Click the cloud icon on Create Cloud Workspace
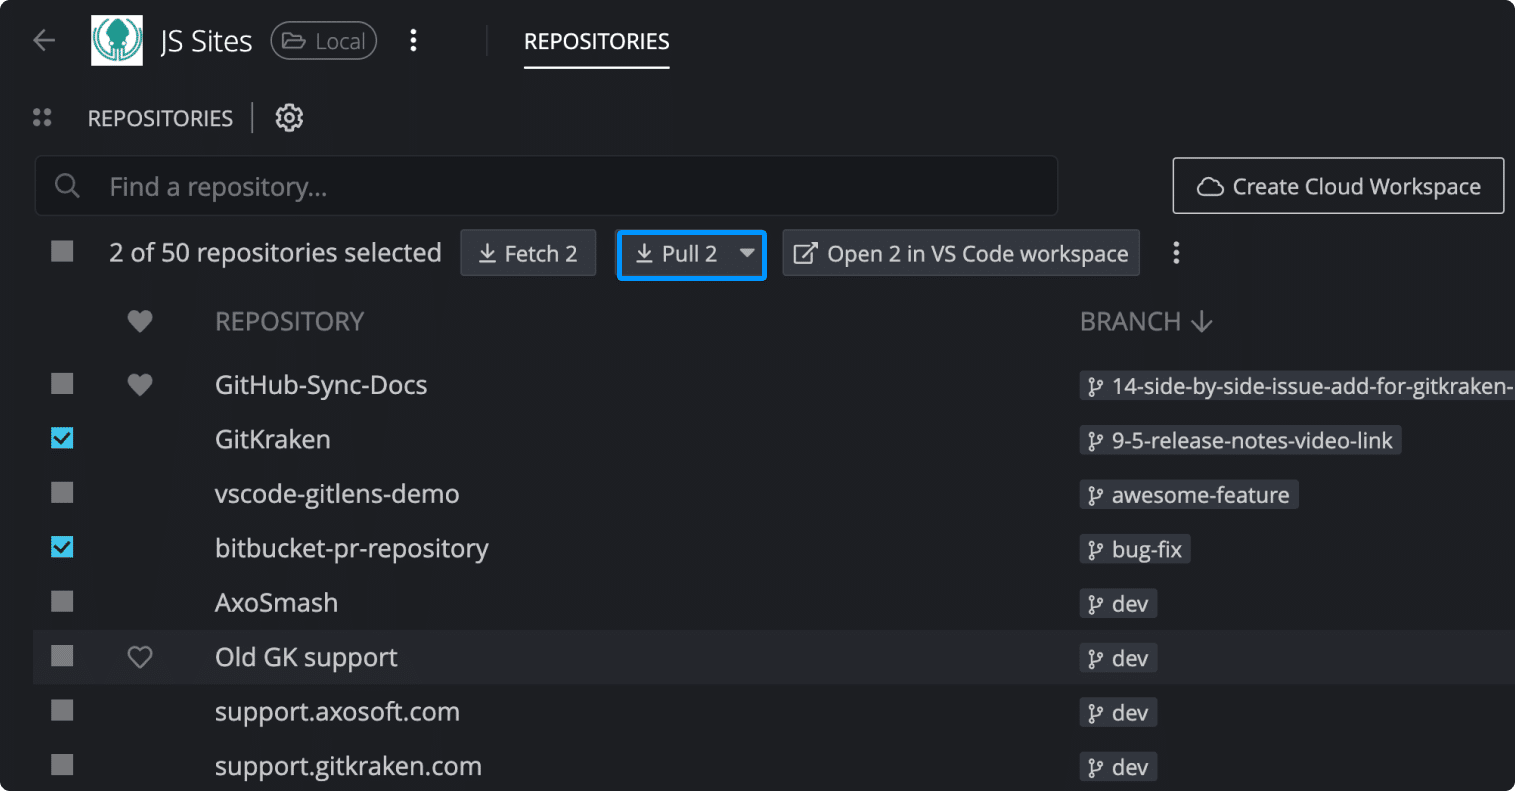Viewport: 1515px width, 791px height. click(1213, 186)
